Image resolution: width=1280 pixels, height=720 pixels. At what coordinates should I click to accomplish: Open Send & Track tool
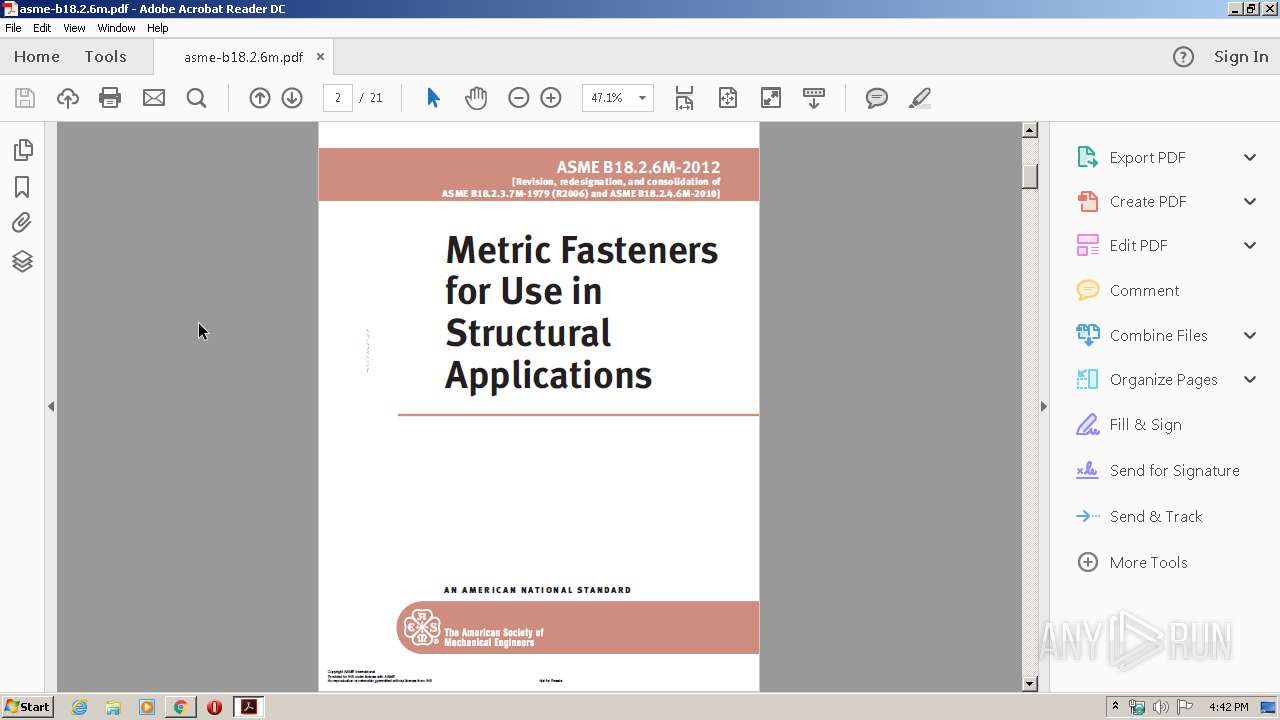click(x=1139, y=516)
